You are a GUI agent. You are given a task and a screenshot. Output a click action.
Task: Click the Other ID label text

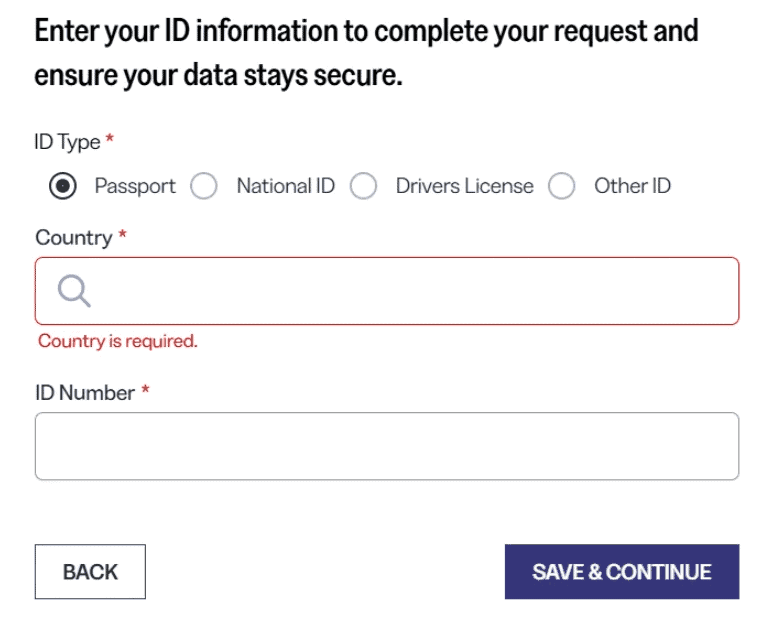pos(633,186)
